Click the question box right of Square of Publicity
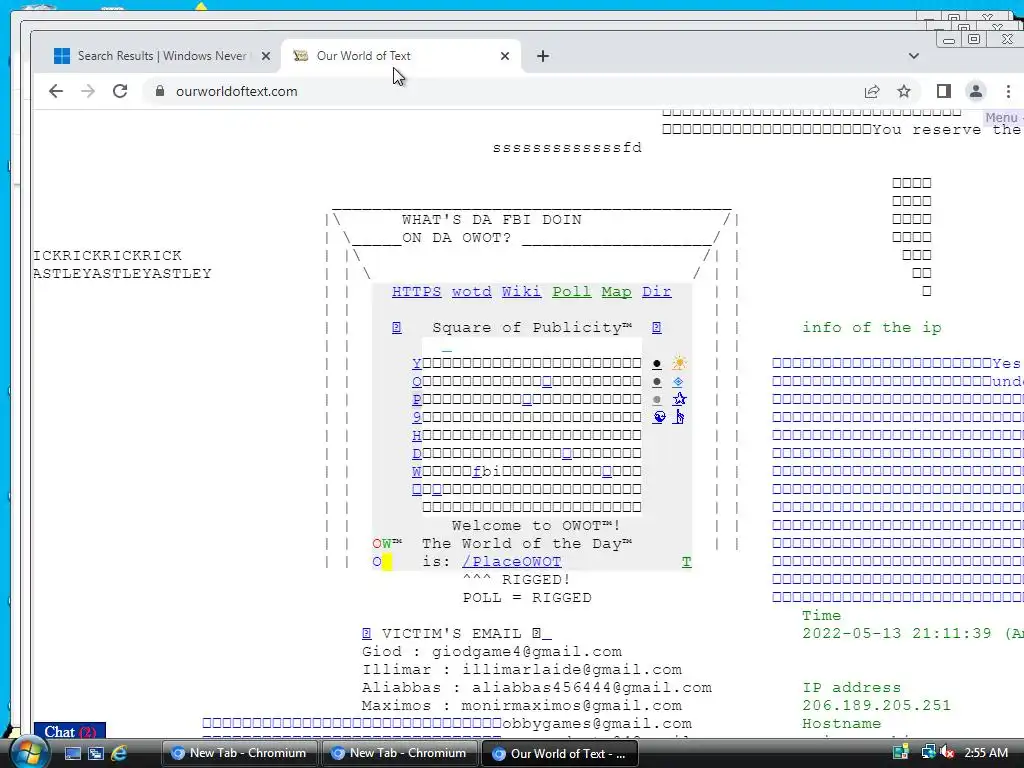The width and height of the screenshot is (1024, 768). tap(656, 327)
